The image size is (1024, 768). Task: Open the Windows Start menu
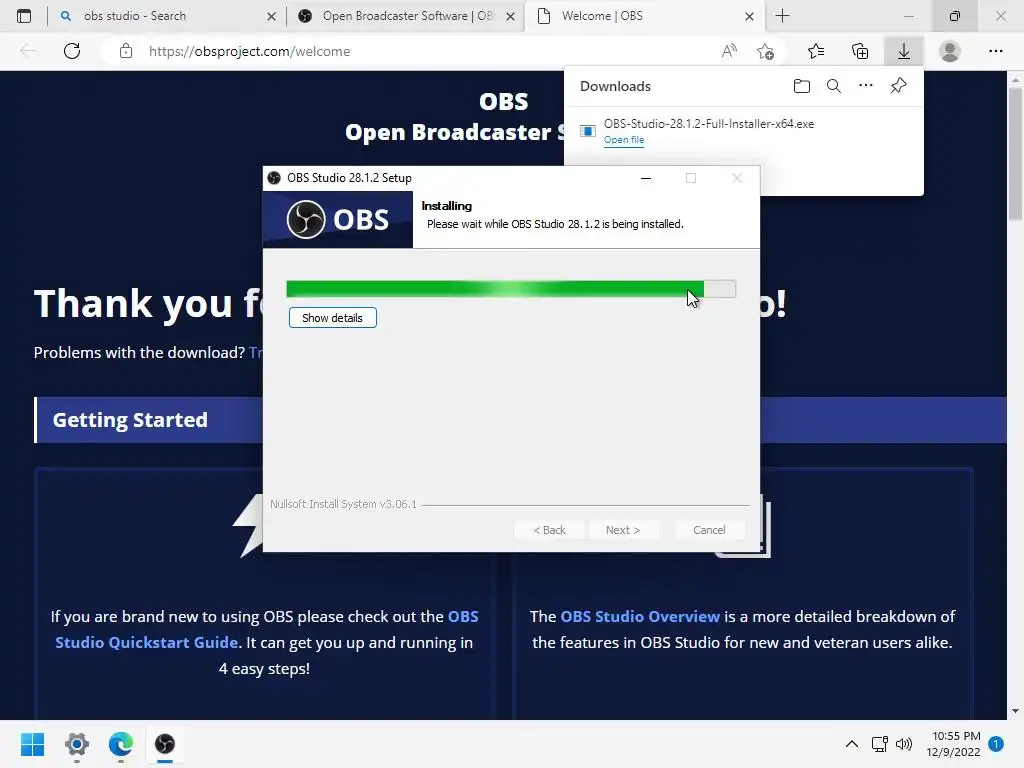pyautogui.click(x=32, y=744)
